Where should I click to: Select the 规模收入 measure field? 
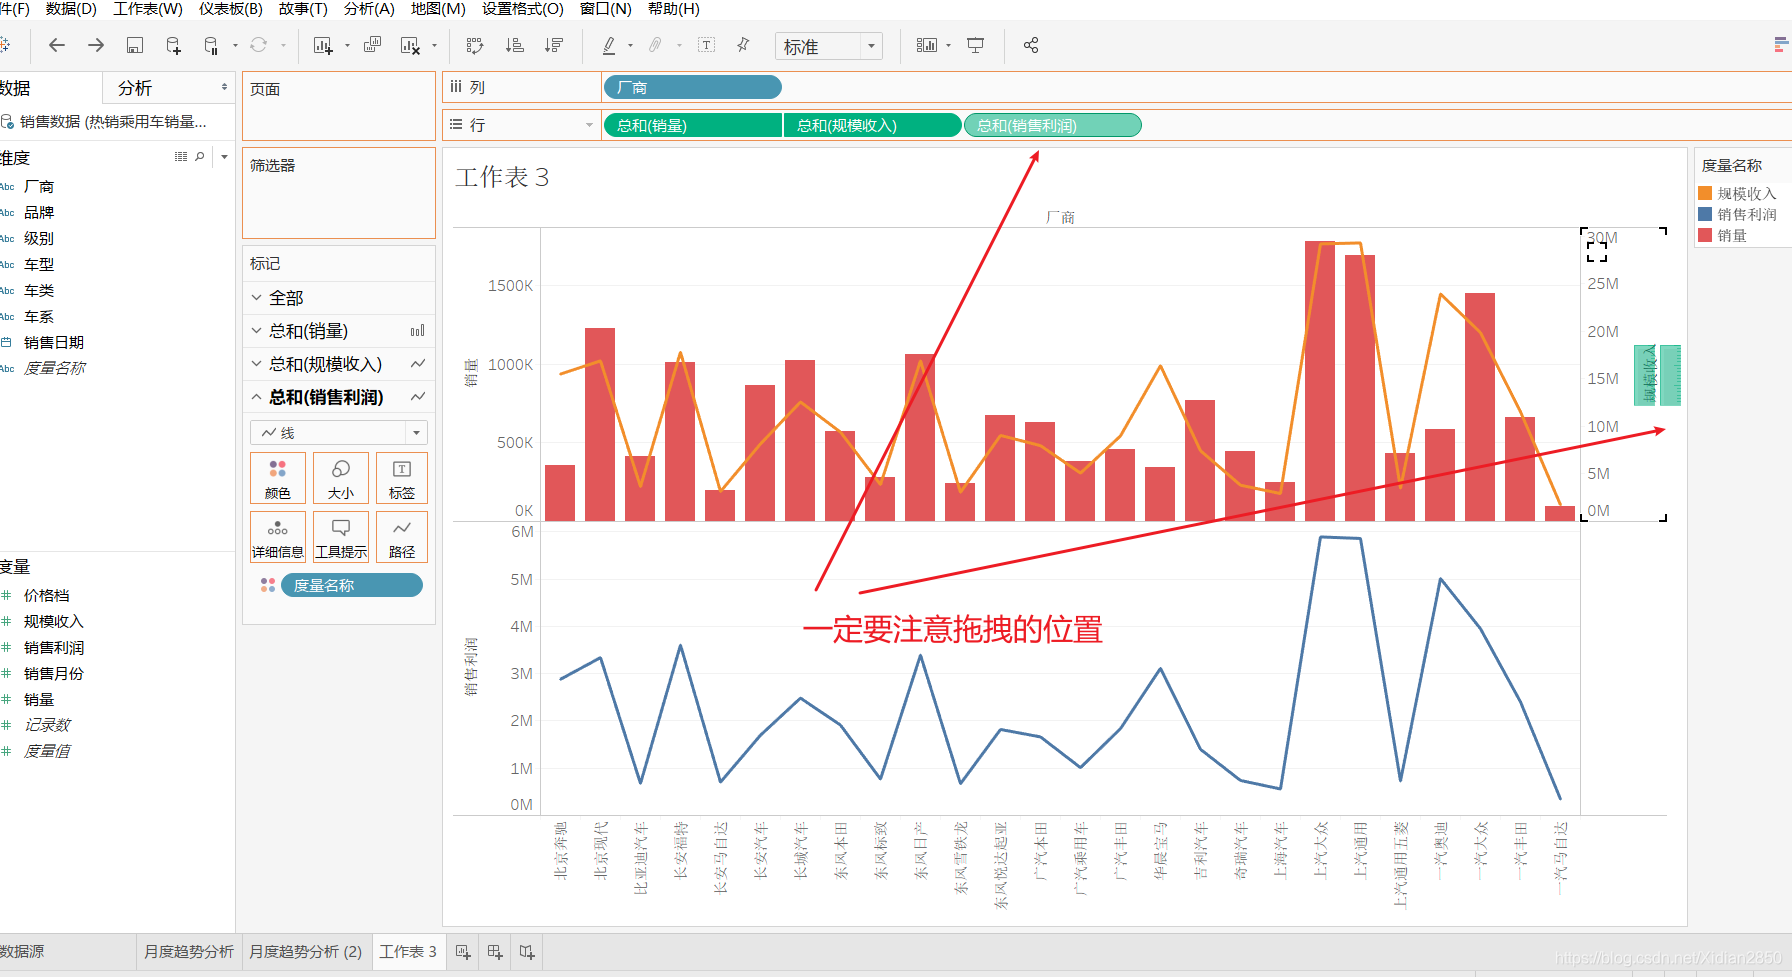click(x=54, y=621)
